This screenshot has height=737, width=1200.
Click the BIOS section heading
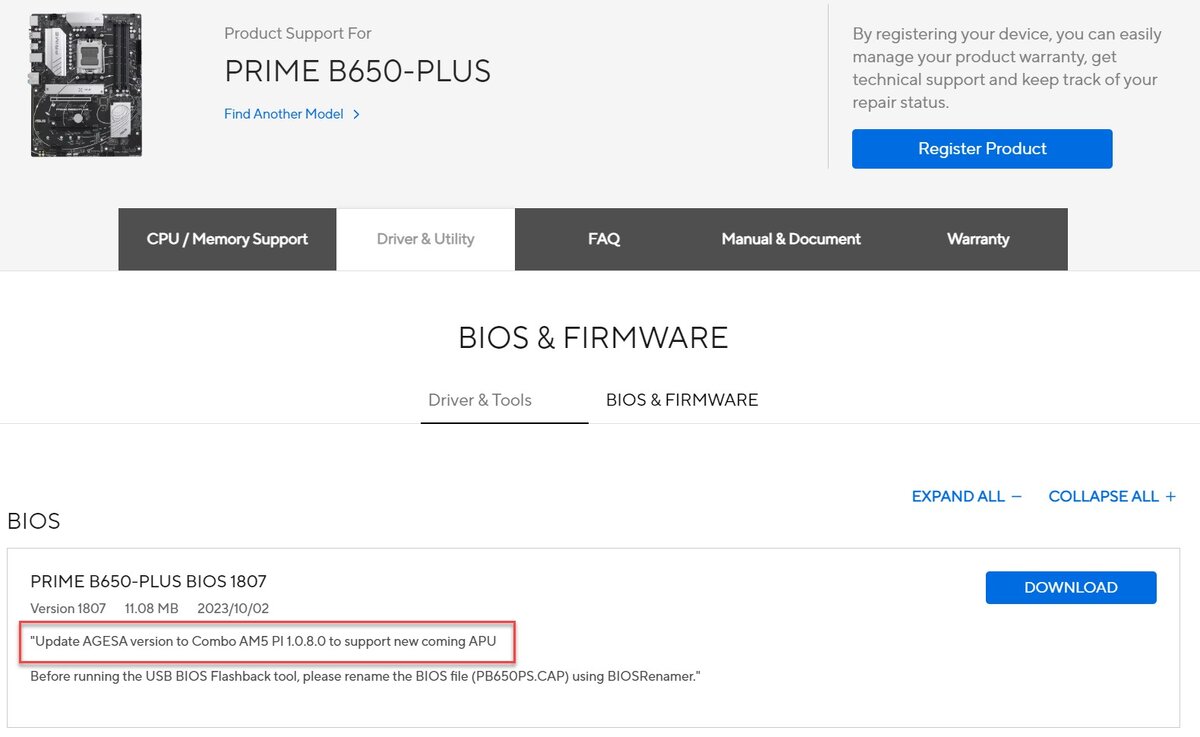tap(34, 521)
